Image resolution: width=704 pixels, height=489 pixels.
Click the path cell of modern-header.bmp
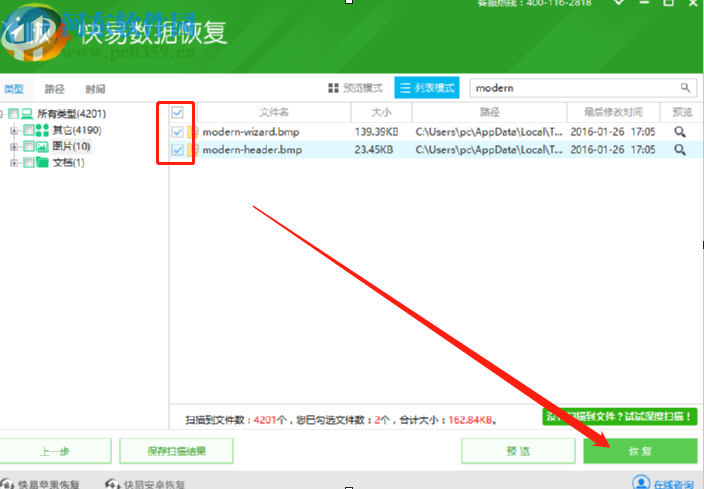click(x=489, y=150)
